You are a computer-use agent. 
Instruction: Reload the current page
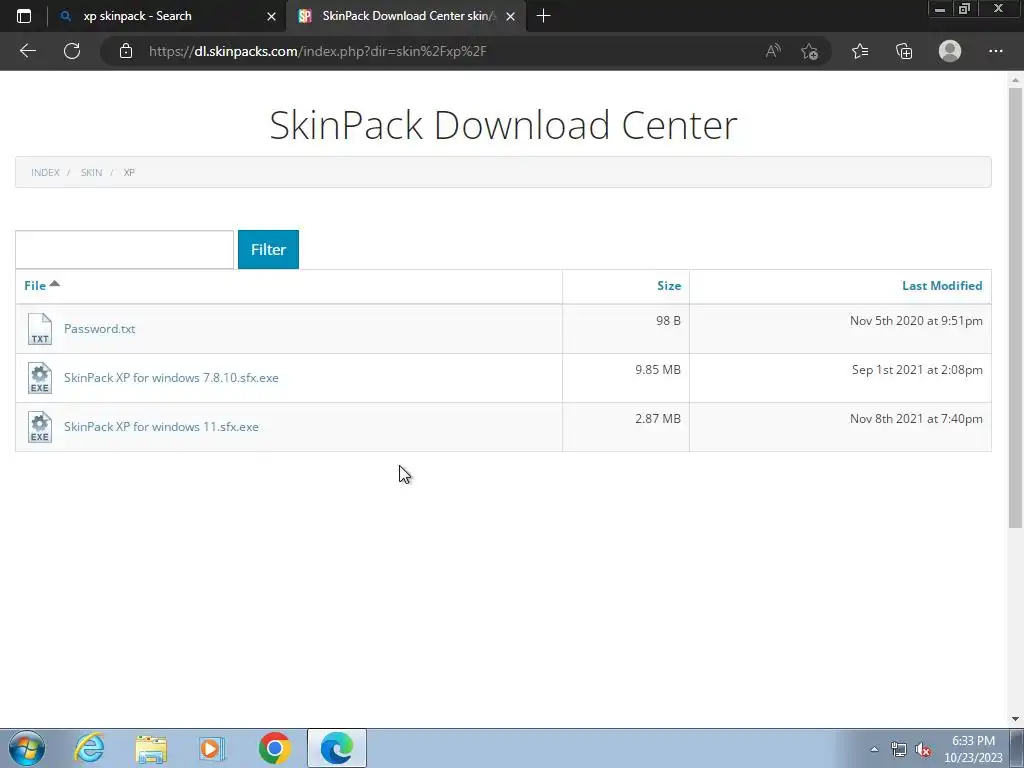point(72,51)
